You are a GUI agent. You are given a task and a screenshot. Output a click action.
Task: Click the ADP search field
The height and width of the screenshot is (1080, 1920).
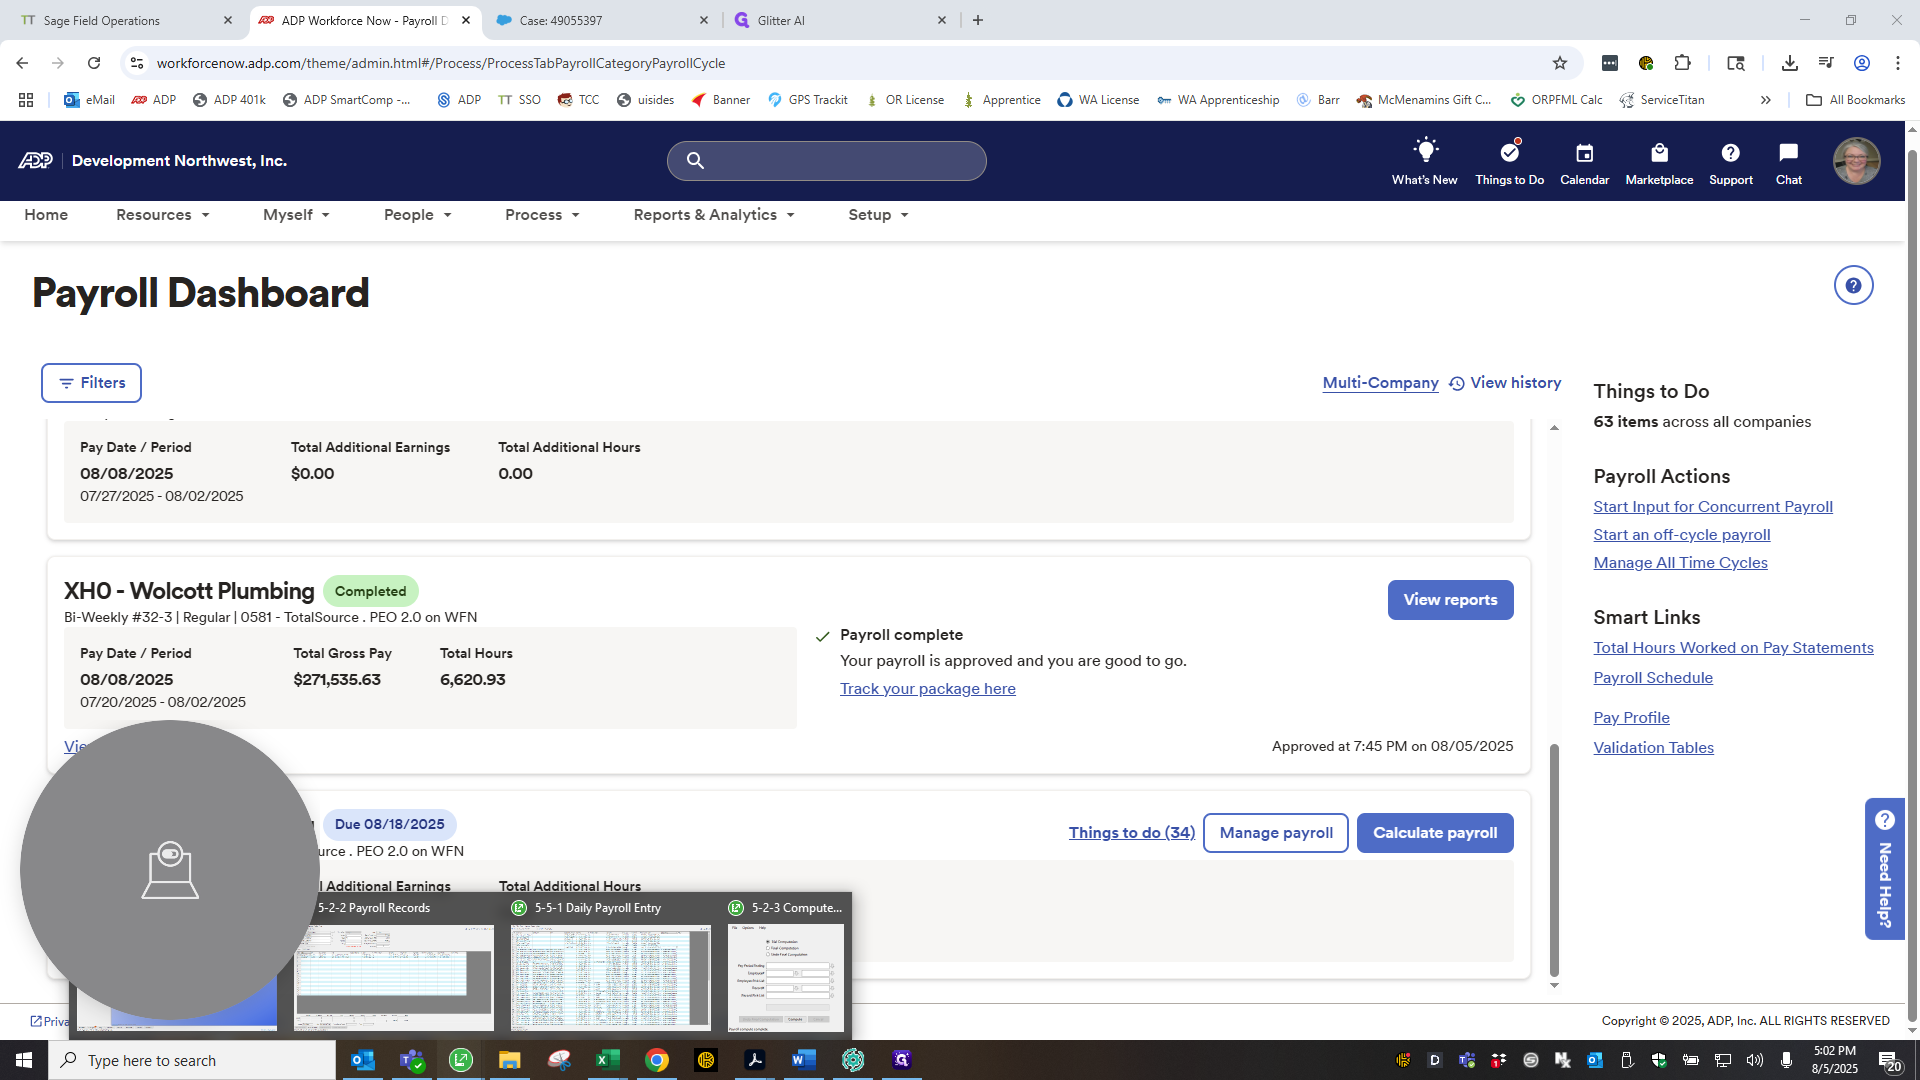coord(826,161)
